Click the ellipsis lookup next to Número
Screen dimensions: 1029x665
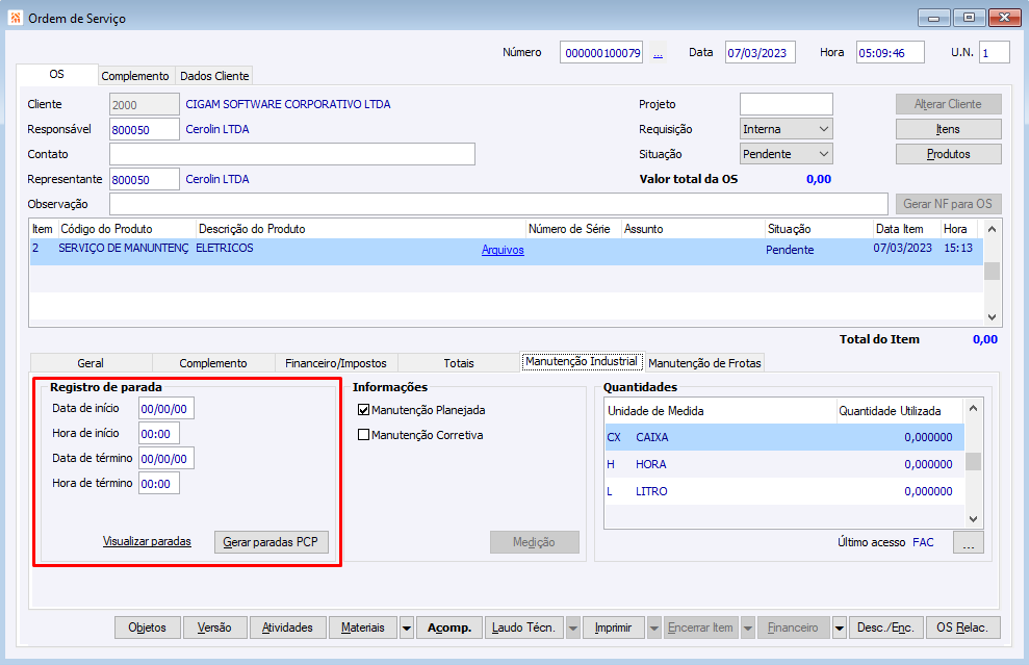tap(658, 53)
